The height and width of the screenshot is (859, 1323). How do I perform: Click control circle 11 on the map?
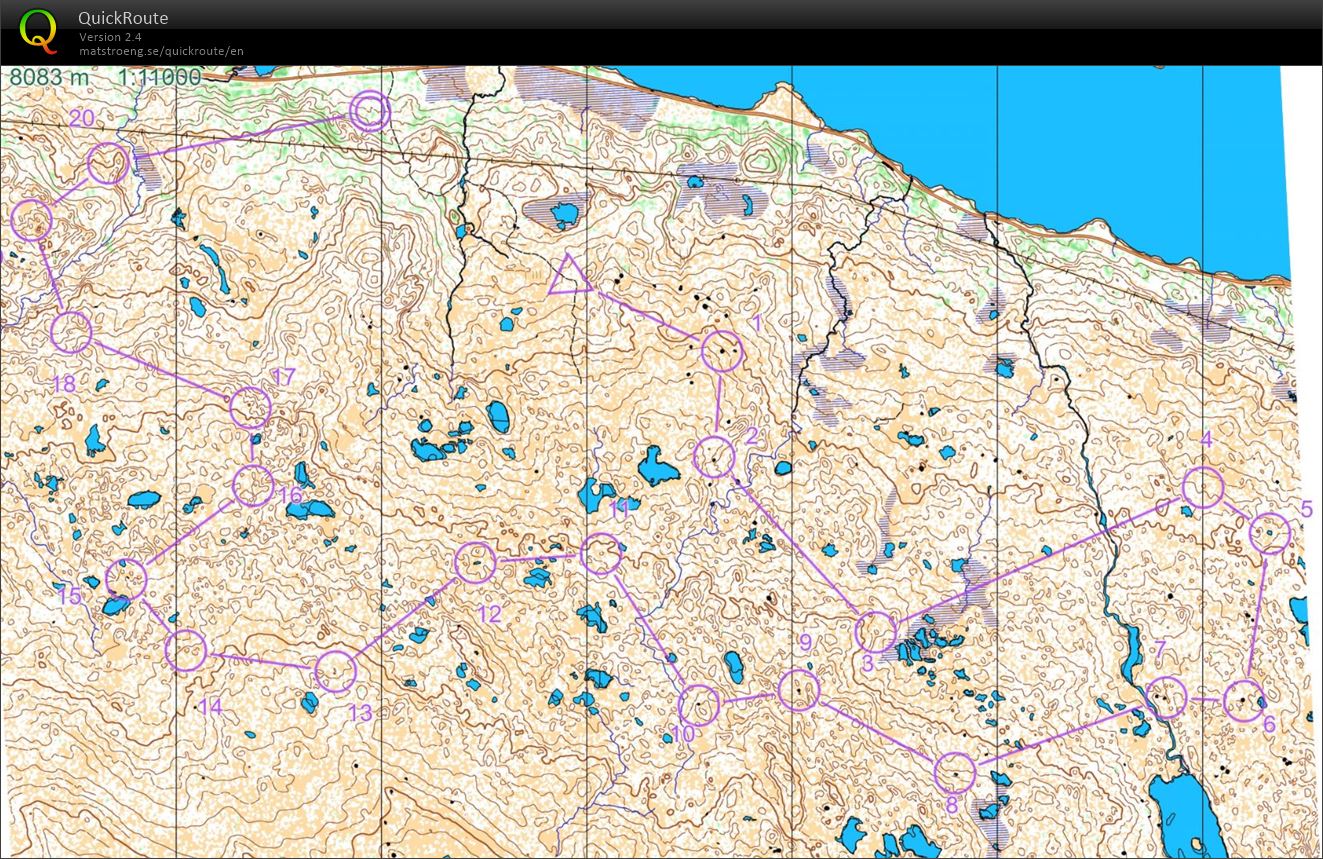click(x=601, y=554)
